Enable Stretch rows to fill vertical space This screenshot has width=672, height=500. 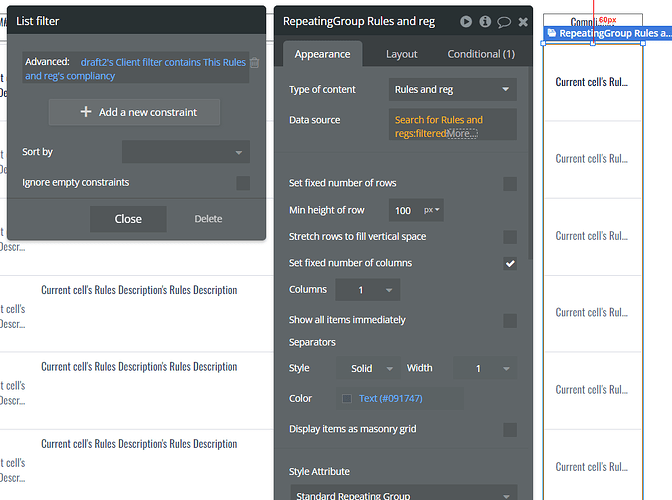coord(510,237)
